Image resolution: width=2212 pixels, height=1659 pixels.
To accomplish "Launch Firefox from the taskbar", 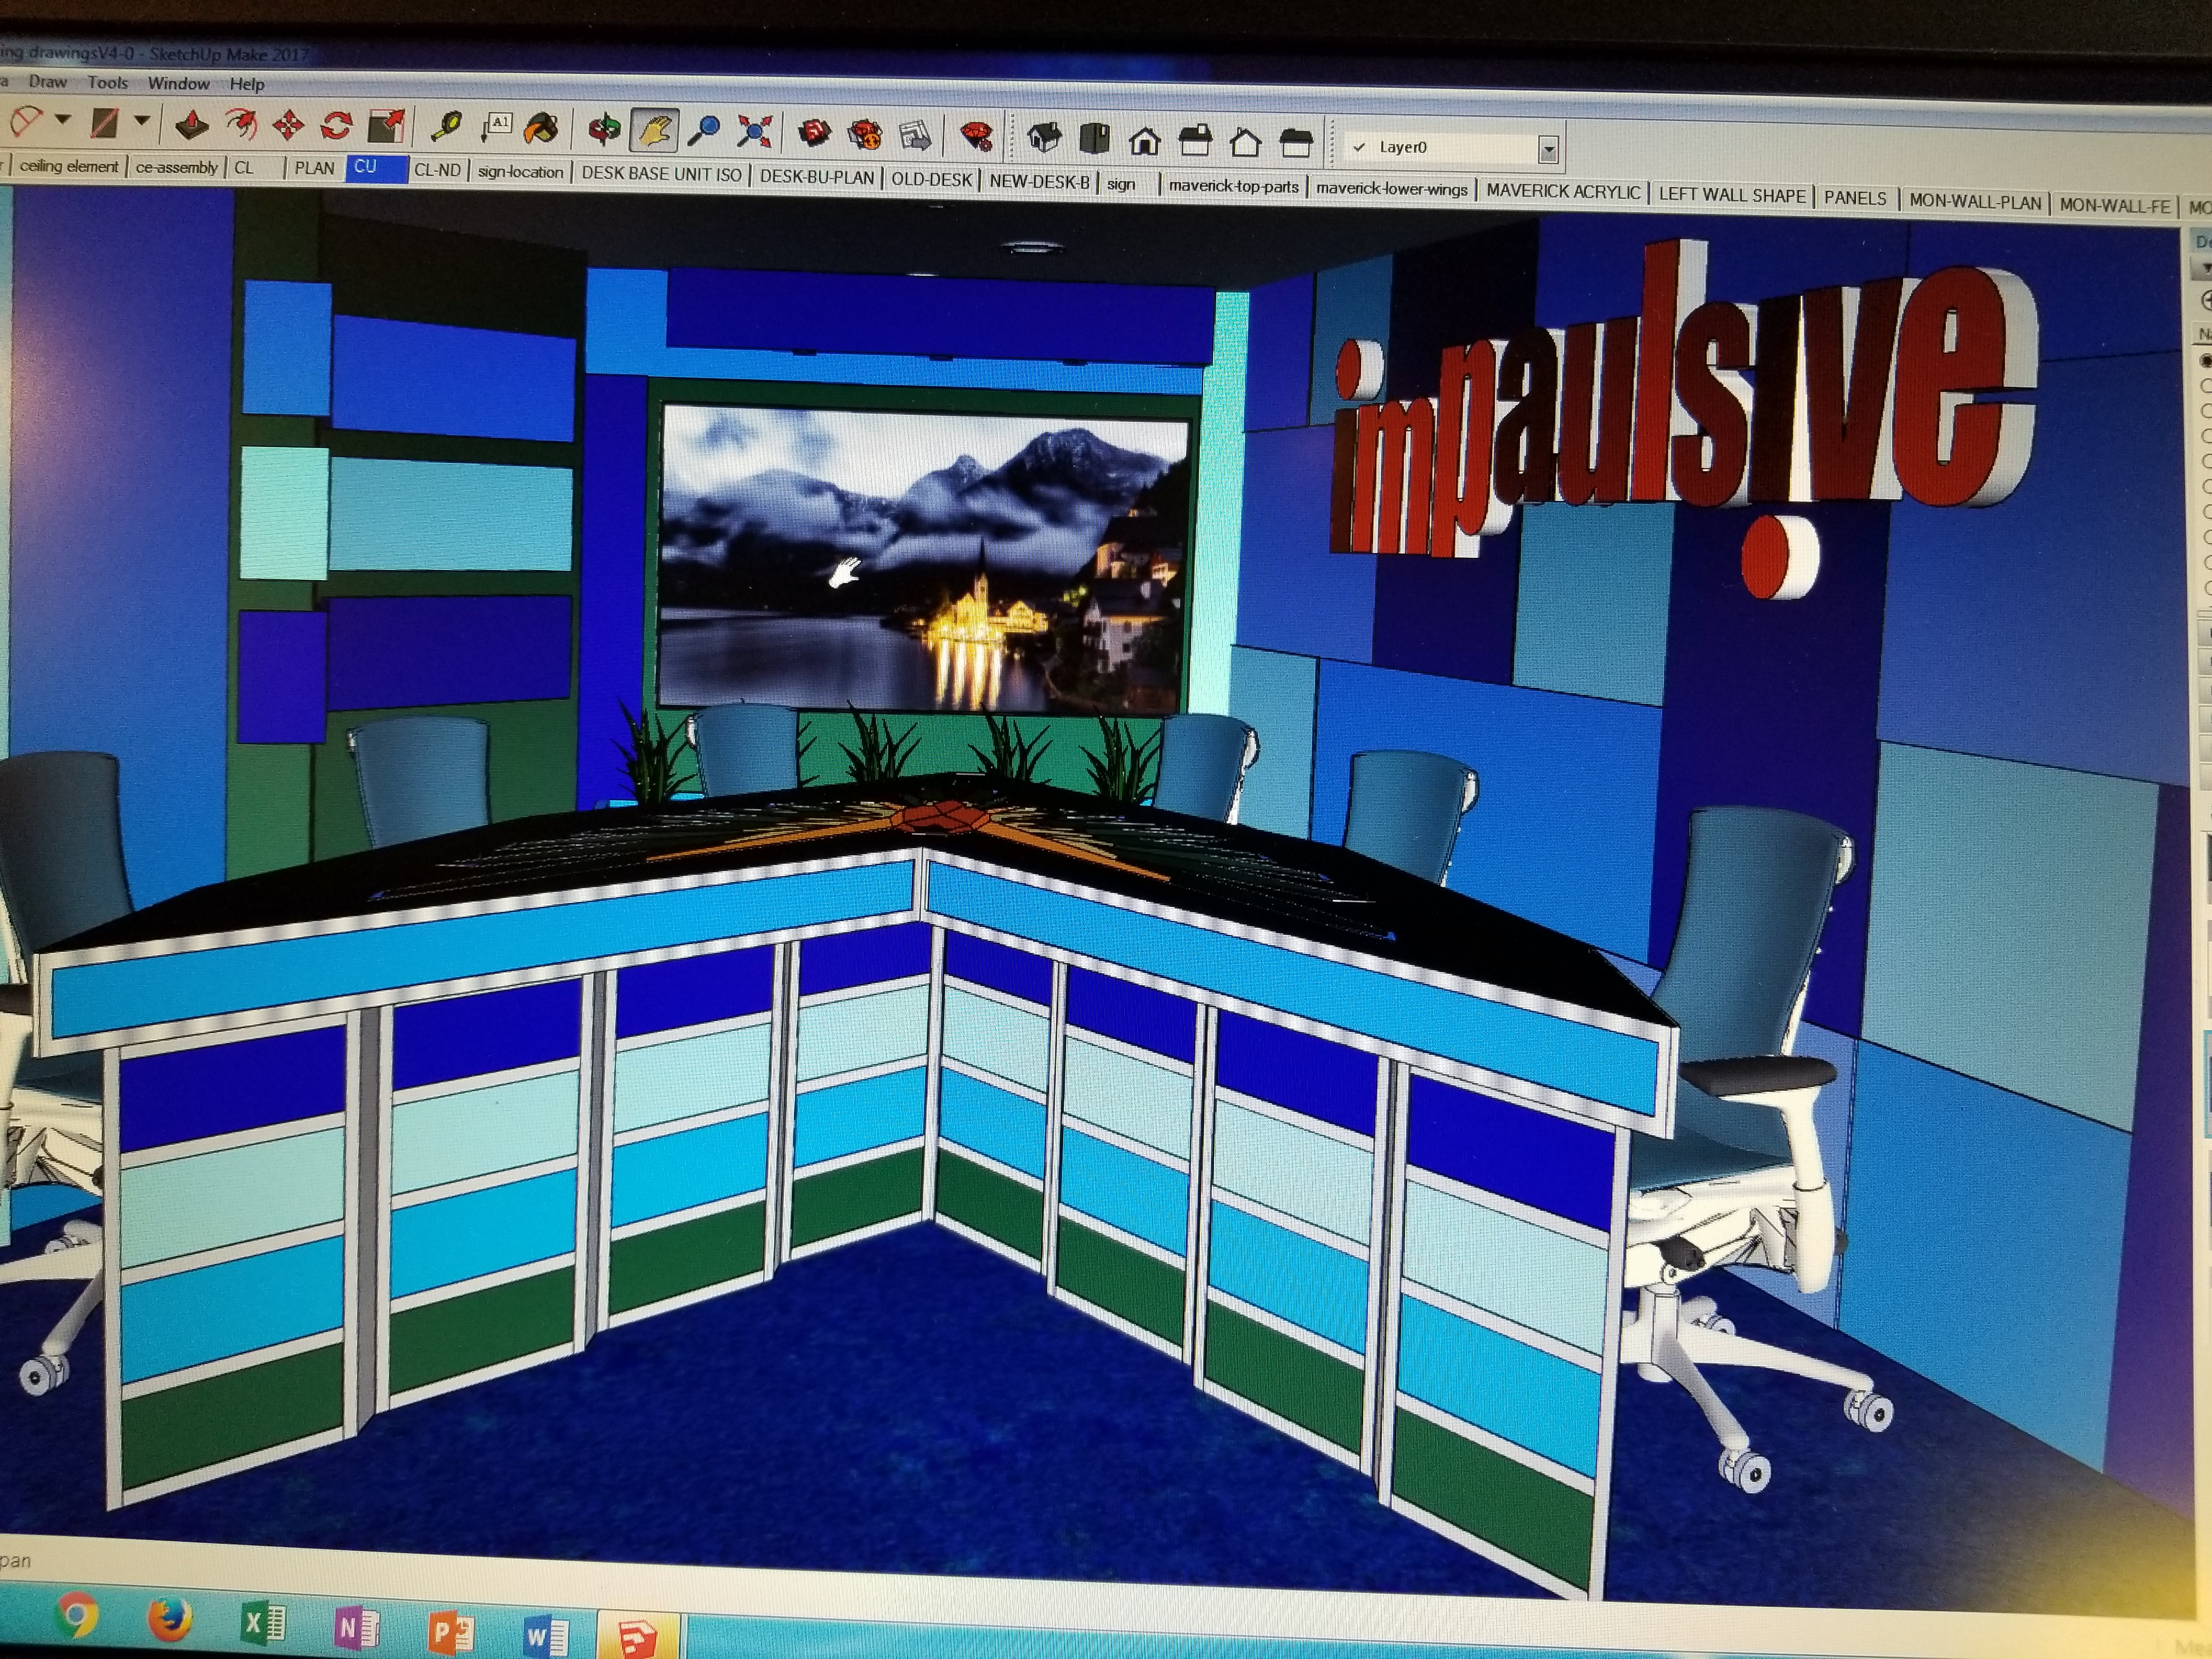I will (x=169, y=1619).
